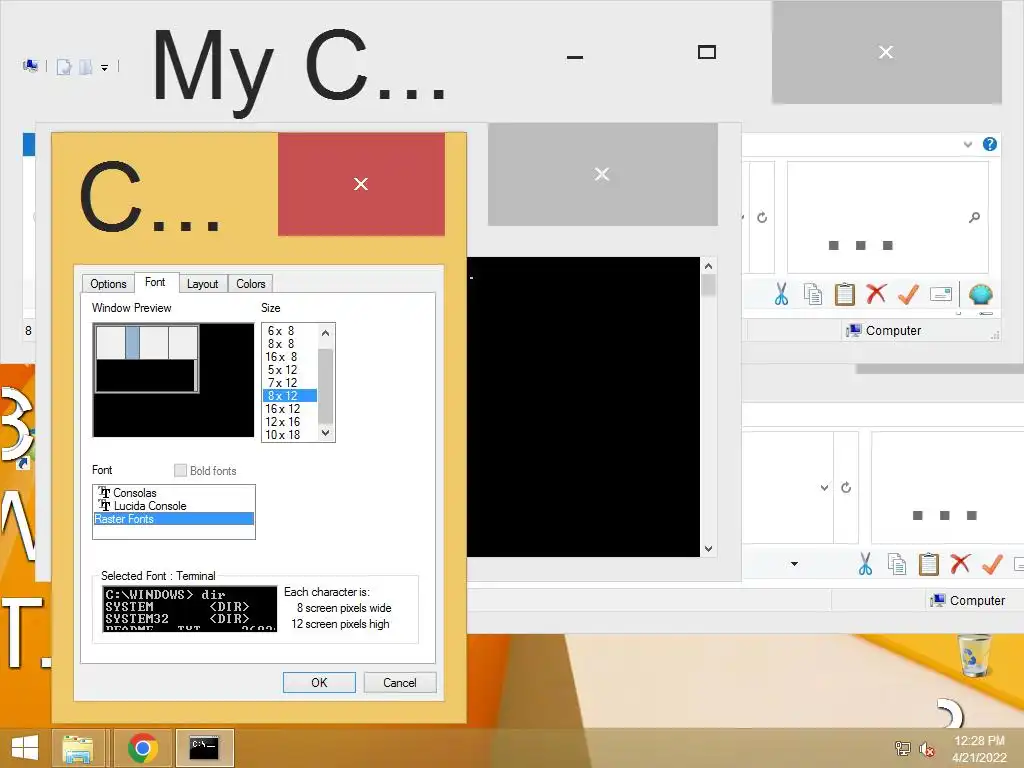Switch to the Layout tab

202,284
